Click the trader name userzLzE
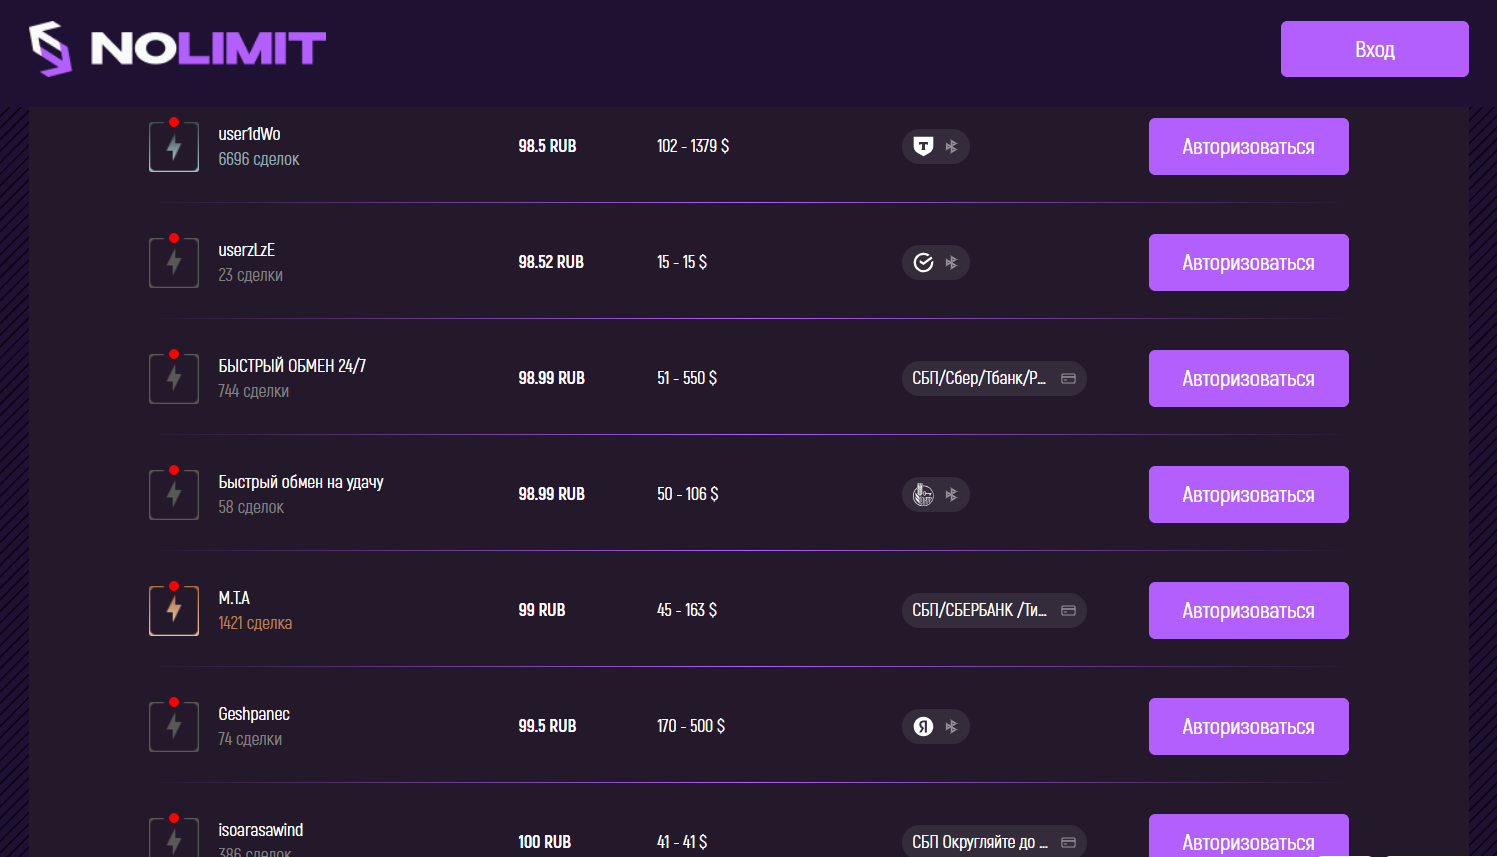 pyautogui.click(x=246, y=250)
